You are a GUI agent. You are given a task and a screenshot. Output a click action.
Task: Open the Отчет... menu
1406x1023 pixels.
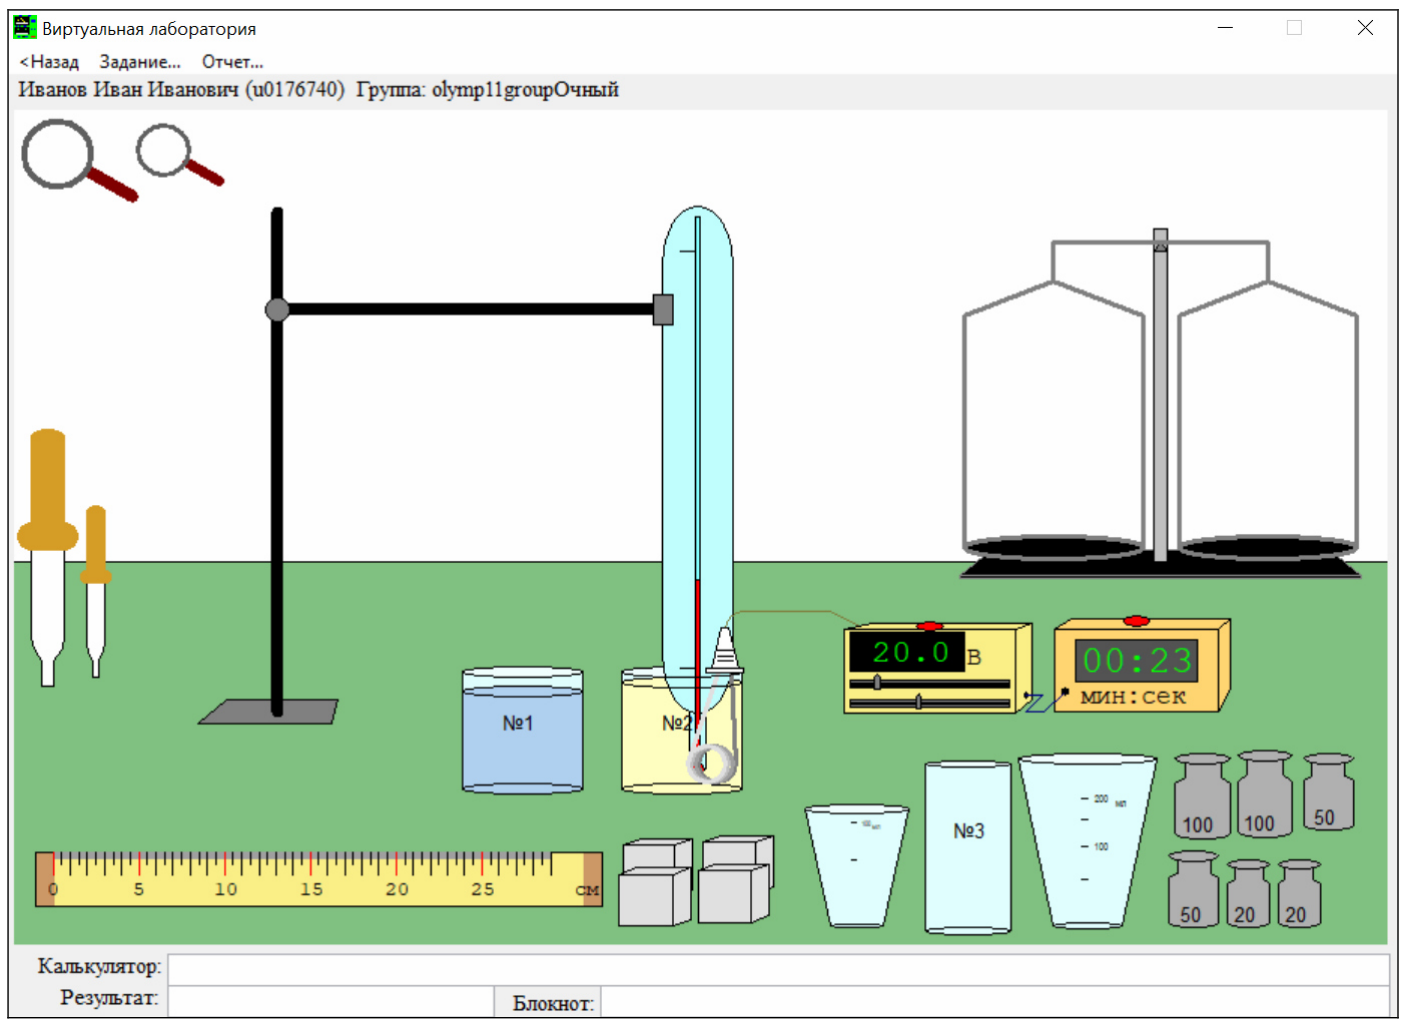[x=232, y=62]
